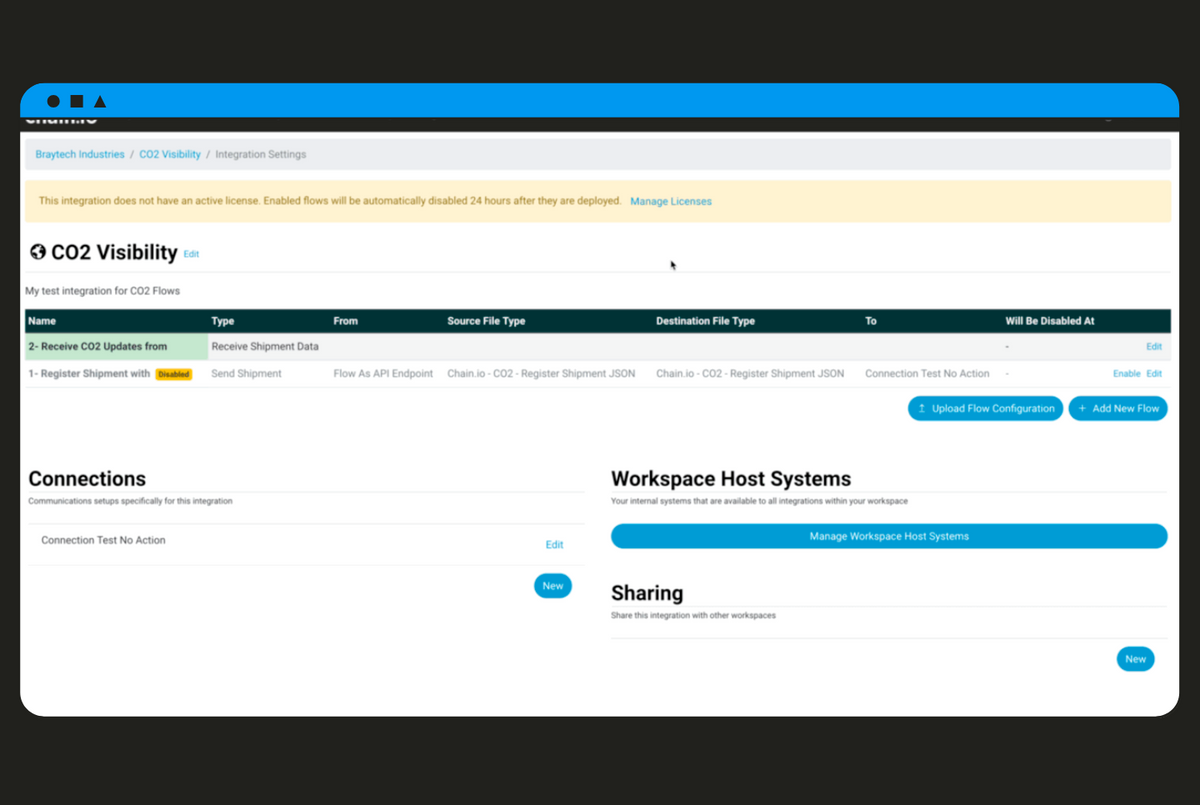Navigate to Braytech Industries breadcrumb
Screen dimensions: 1200x805
(x=79, y=154)
